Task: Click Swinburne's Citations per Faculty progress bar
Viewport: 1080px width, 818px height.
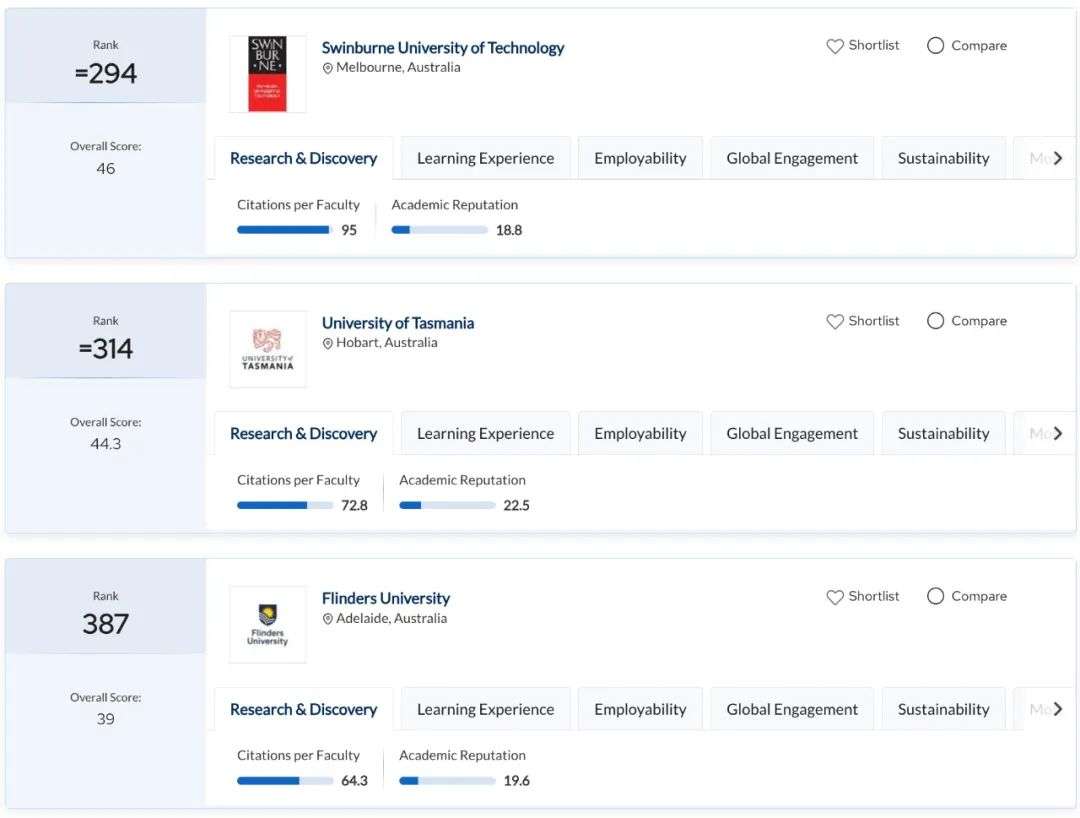Action: pyautogui.click(x=284, y=230)
